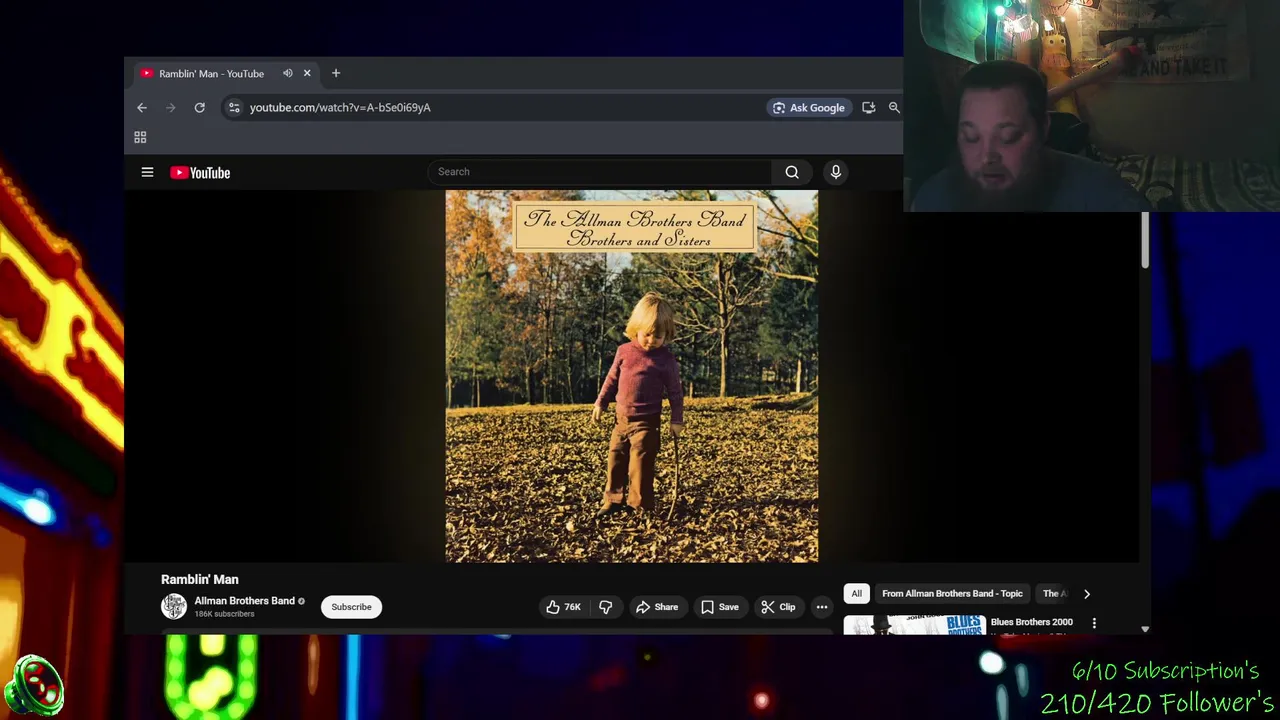This screenshot has height=720, width=1280.
Task: Show next filter chips with right arrow
Action: tap(1087, 593)
